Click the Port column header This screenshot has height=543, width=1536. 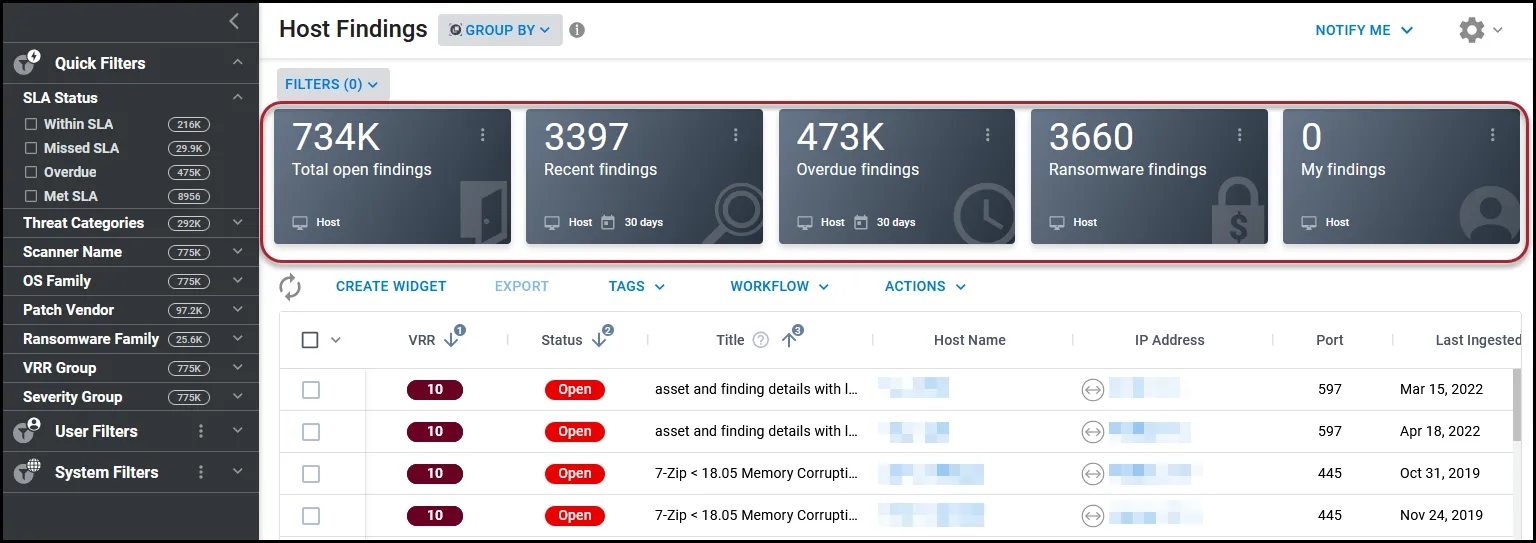pyautogui.click(x=1330, y=340)
